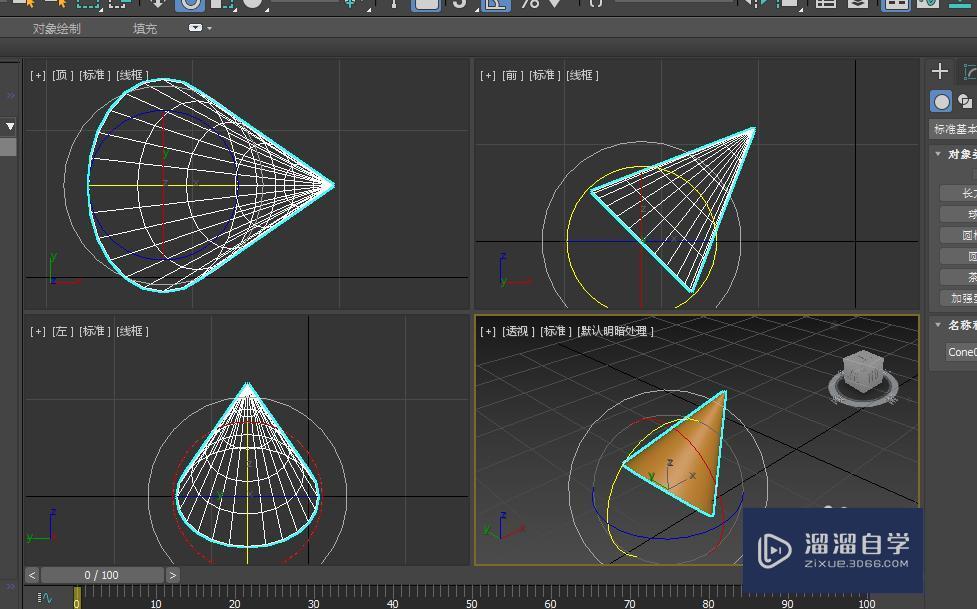The width and height of the screenshot is (977, 609).
Task: Select the Select Object arrow tool
Action: point(60,5)
